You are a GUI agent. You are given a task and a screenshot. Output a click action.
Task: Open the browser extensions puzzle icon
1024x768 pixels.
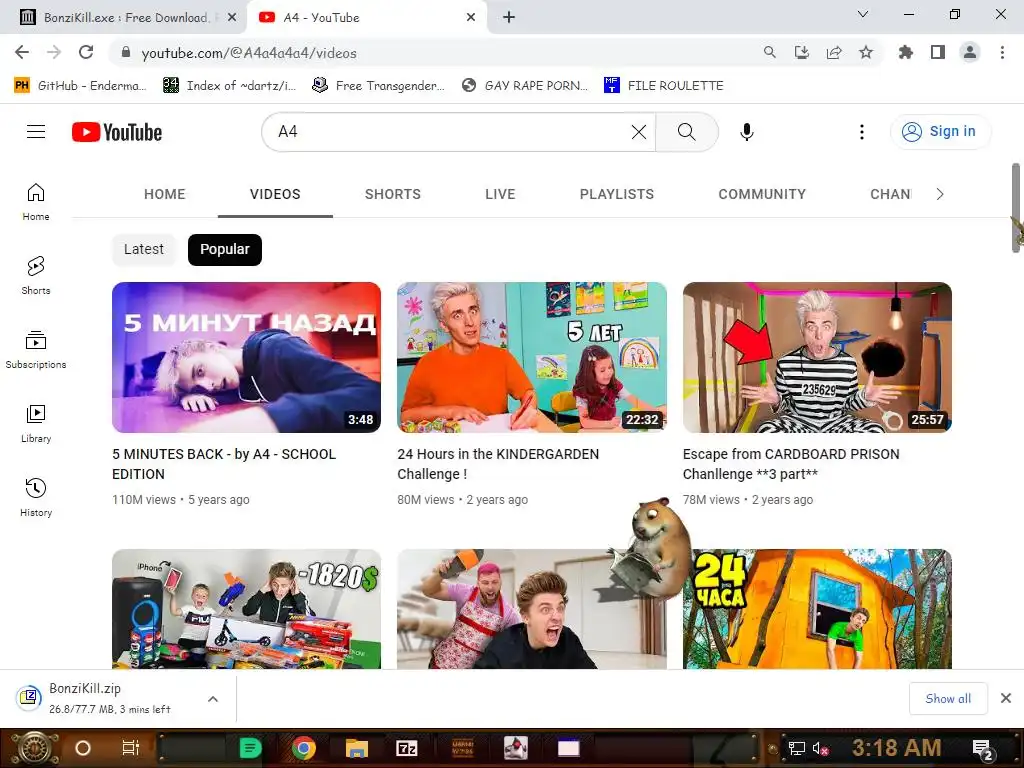[906, 53]
